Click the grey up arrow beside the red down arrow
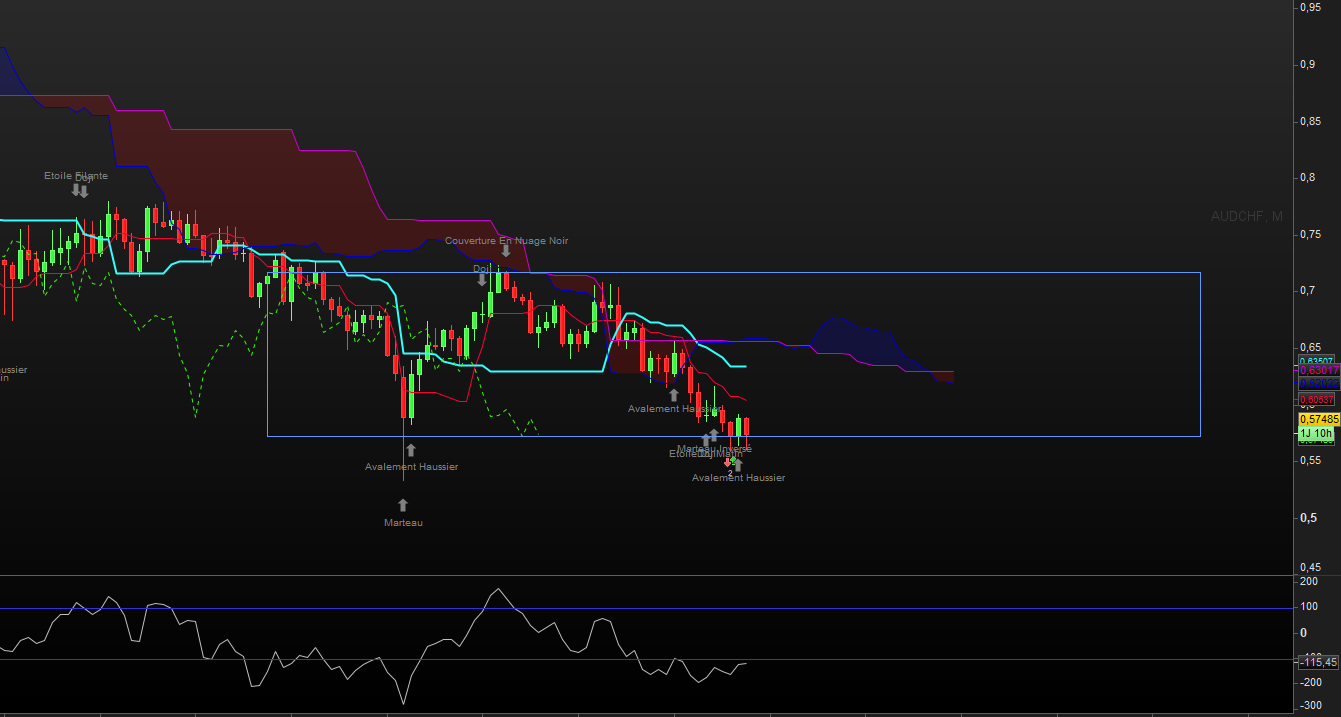This screenshot has width=1341, height=717. pos(738,465)
